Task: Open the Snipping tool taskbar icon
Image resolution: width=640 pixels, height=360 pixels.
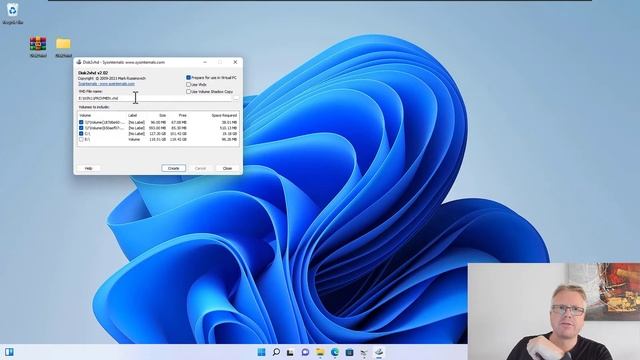Action: point(364,352)
